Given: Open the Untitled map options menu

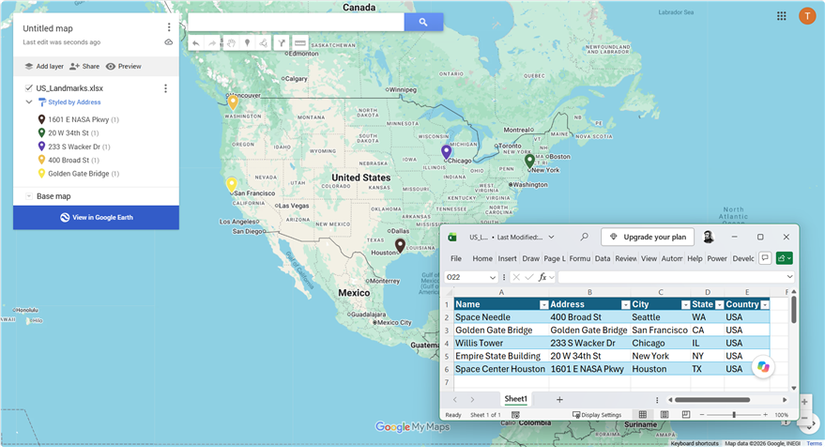Looking at the screenshot, I should pos(168,27).
